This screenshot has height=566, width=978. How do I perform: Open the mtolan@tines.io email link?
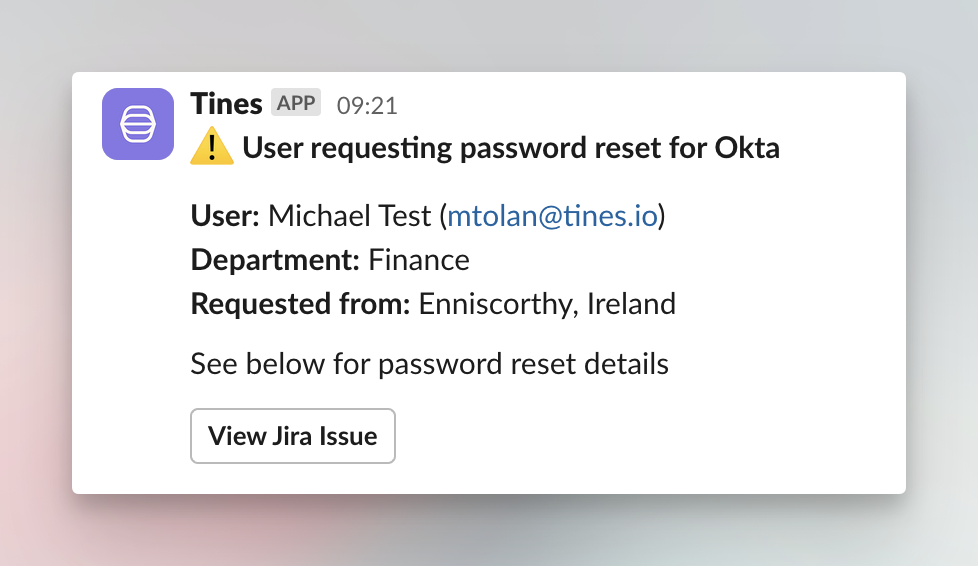552,216
